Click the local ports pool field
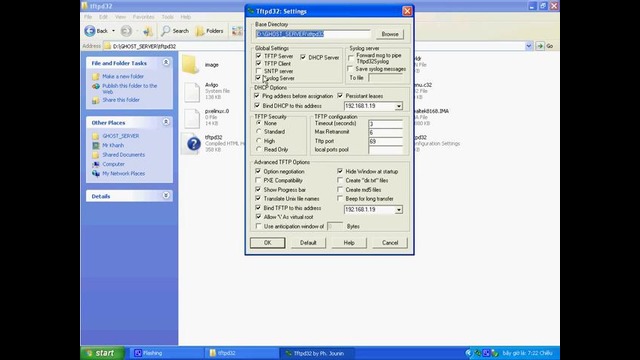 385,150
